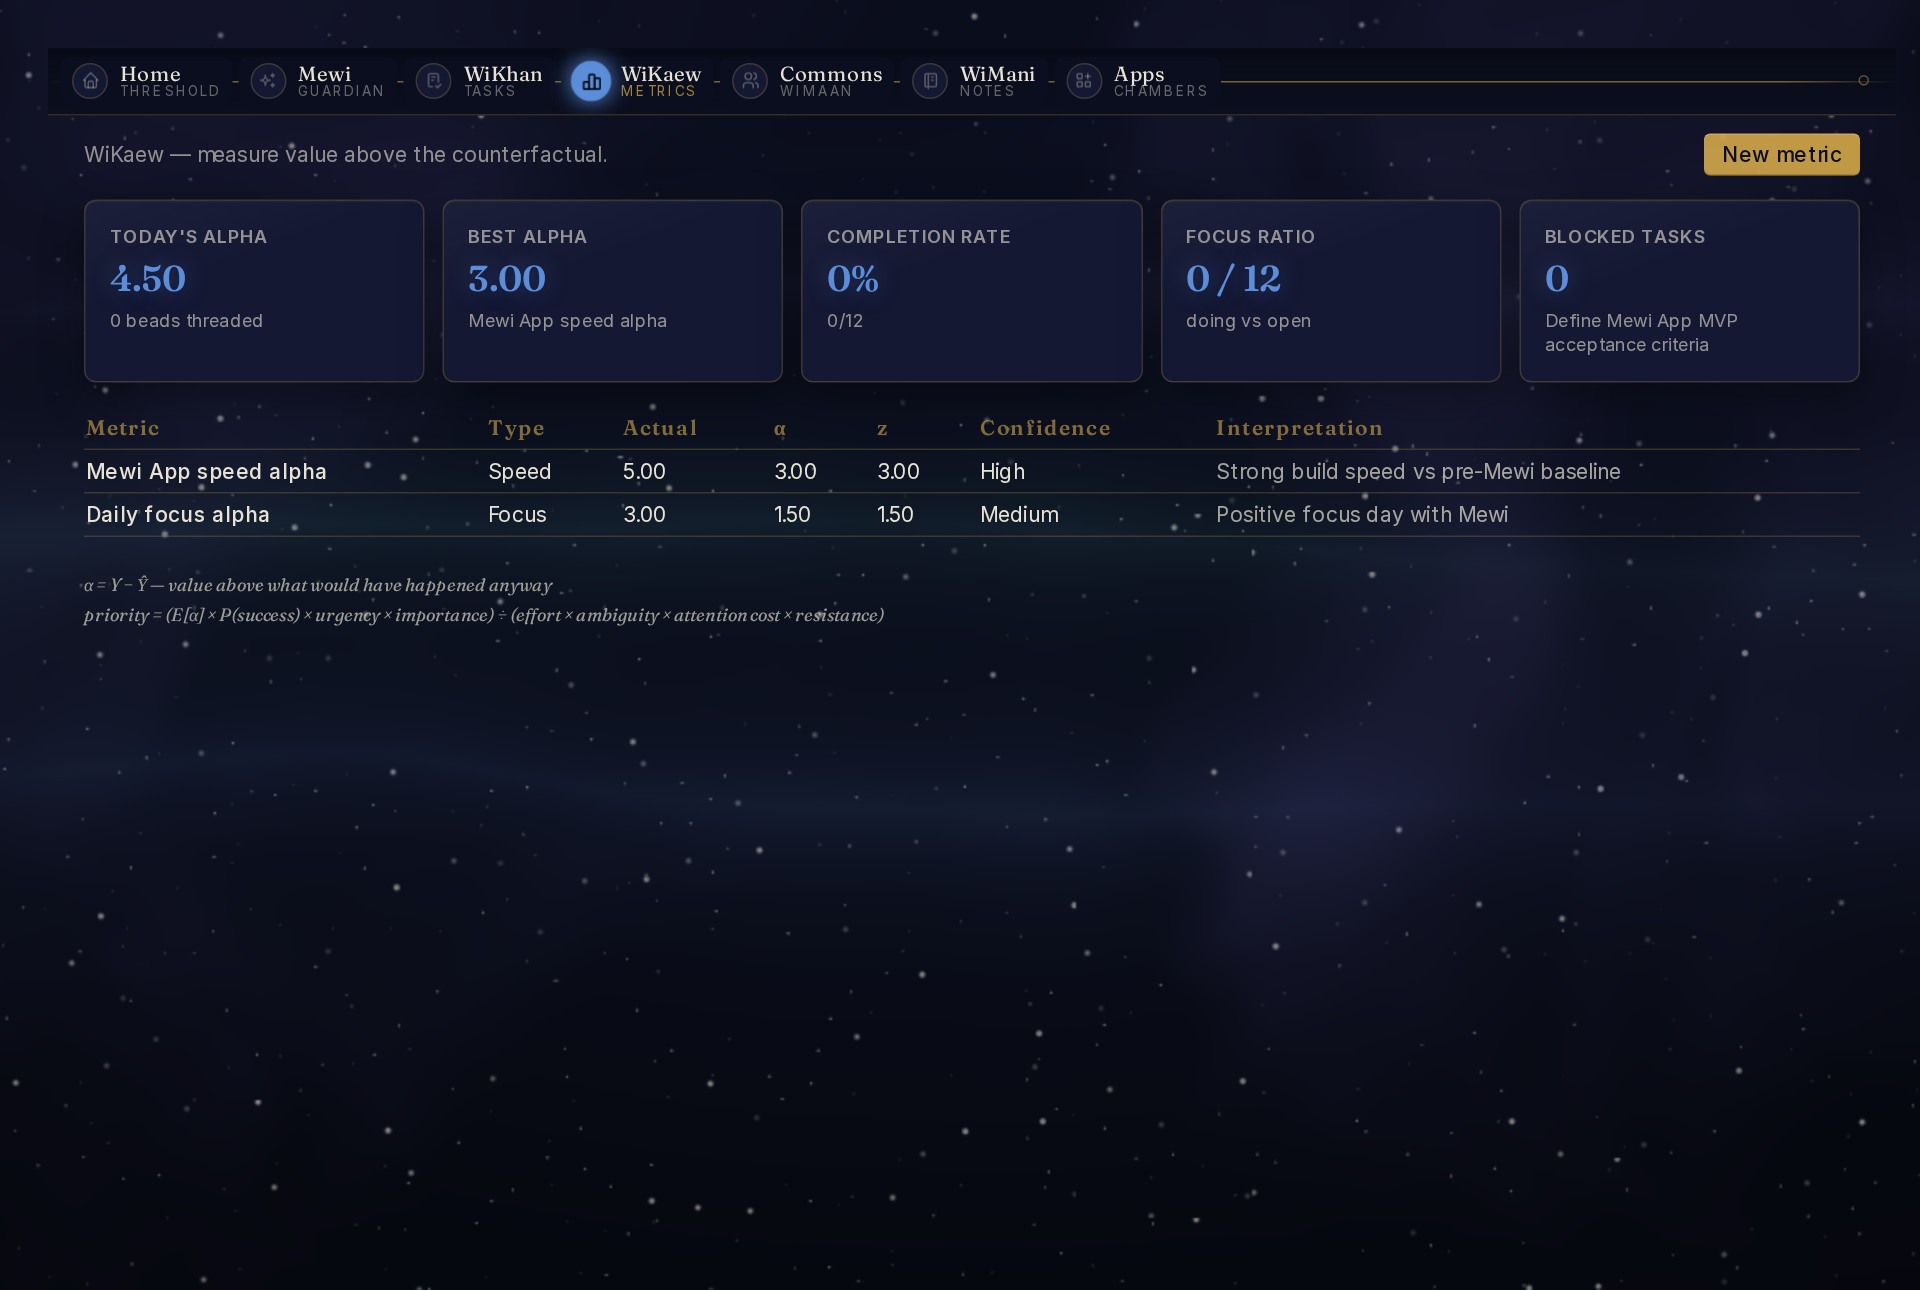This screenshot has width=1920, height=1290.
Task: Switch to the WiKhan tab label
Action: point(503,74)
